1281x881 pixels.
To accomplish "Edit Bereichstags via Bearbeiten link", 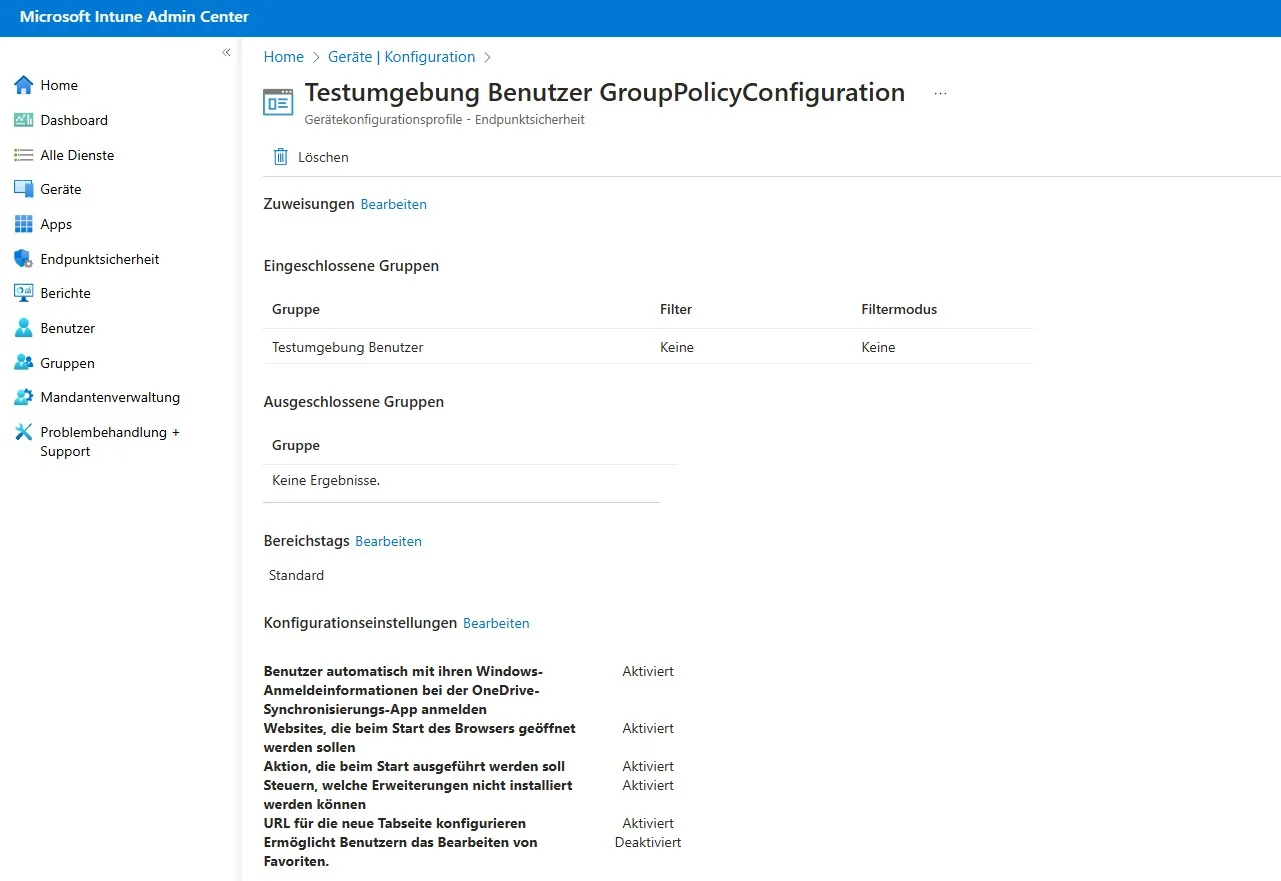I will tap(388, 541).
